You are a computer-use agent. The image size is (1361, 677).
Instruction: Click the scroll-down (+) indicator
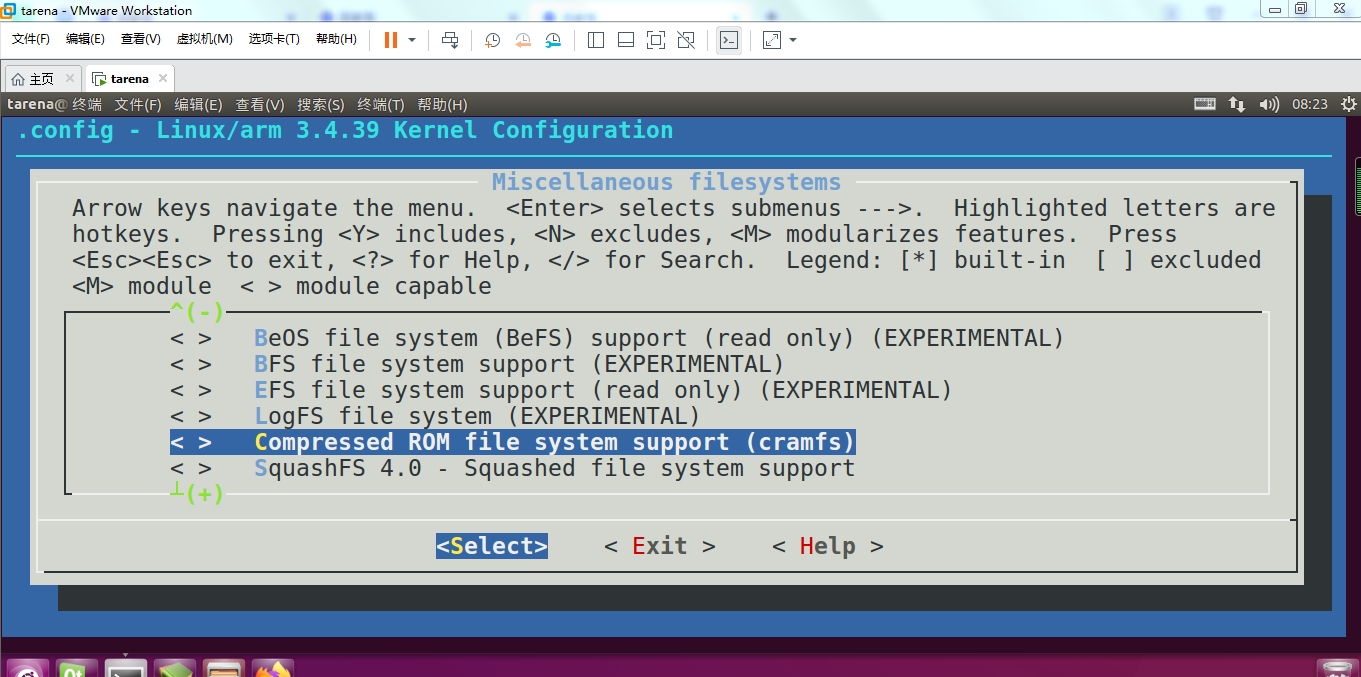point(197,494)
